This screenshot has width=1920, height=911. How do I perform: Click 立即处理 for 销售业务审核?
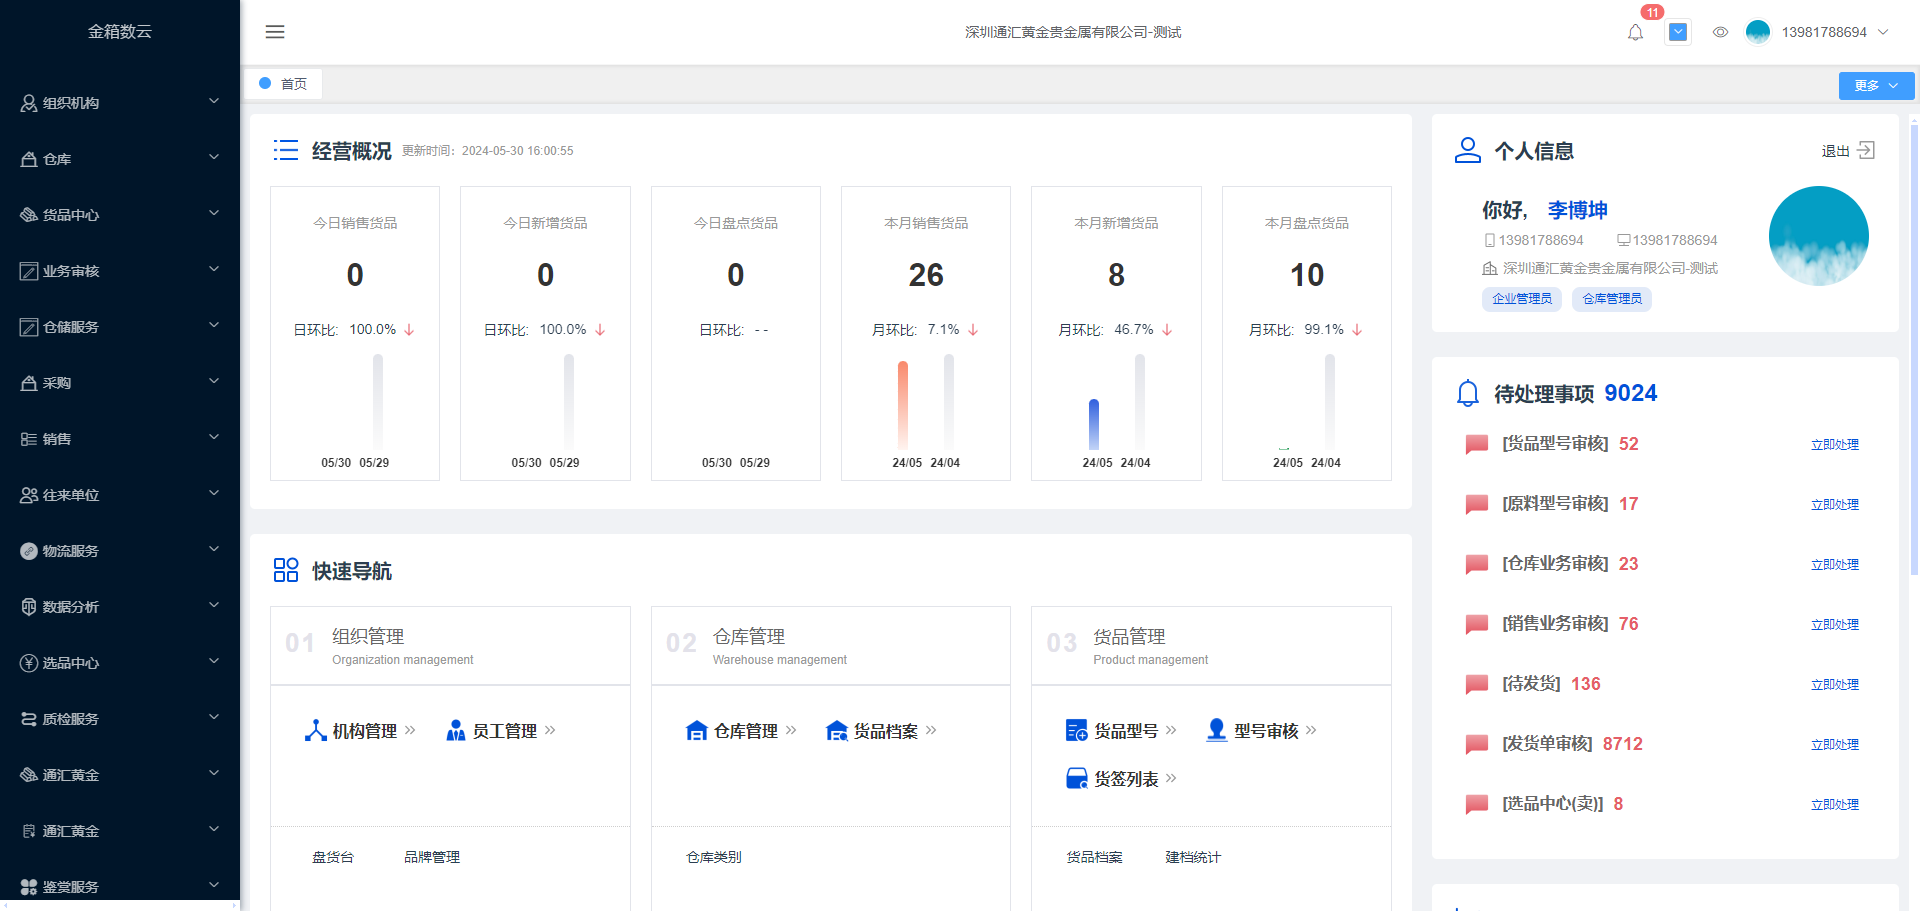[x=1835, y=625]
